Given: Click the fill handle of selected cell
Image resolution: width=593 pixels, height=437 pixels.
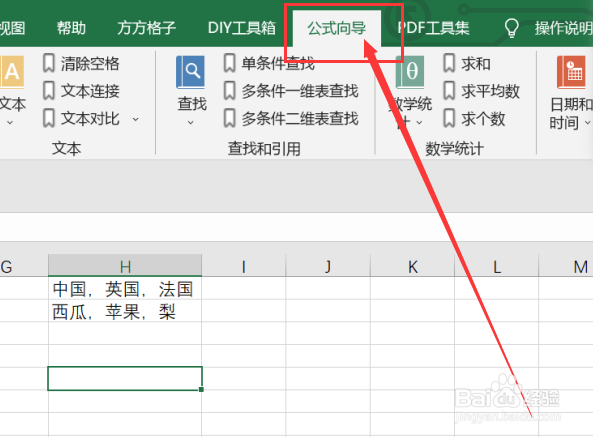Looking at the screenshot, I should (201, 389).
